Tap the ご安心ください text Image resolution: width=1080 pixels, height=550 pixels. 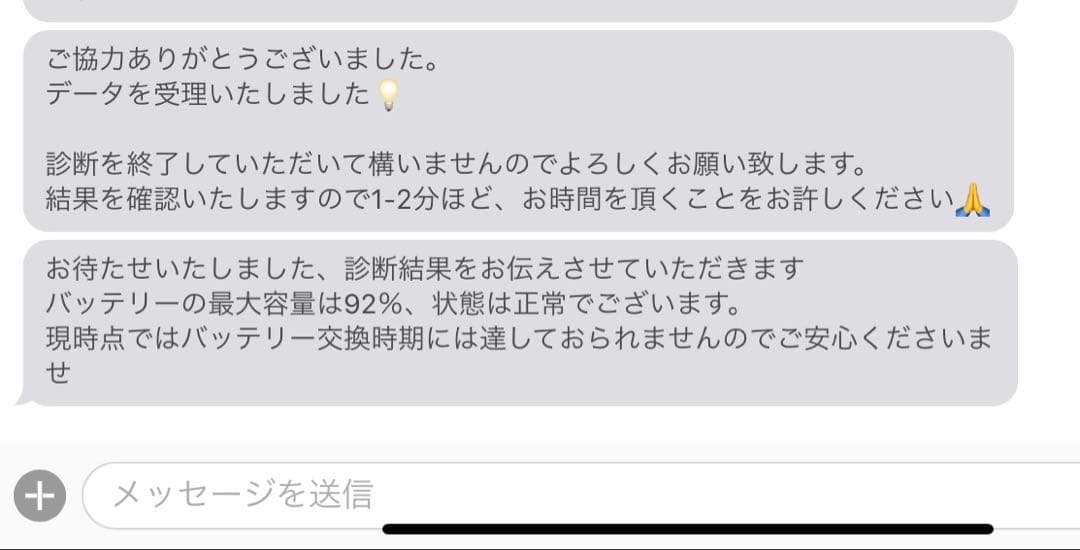tap(860, 339)
